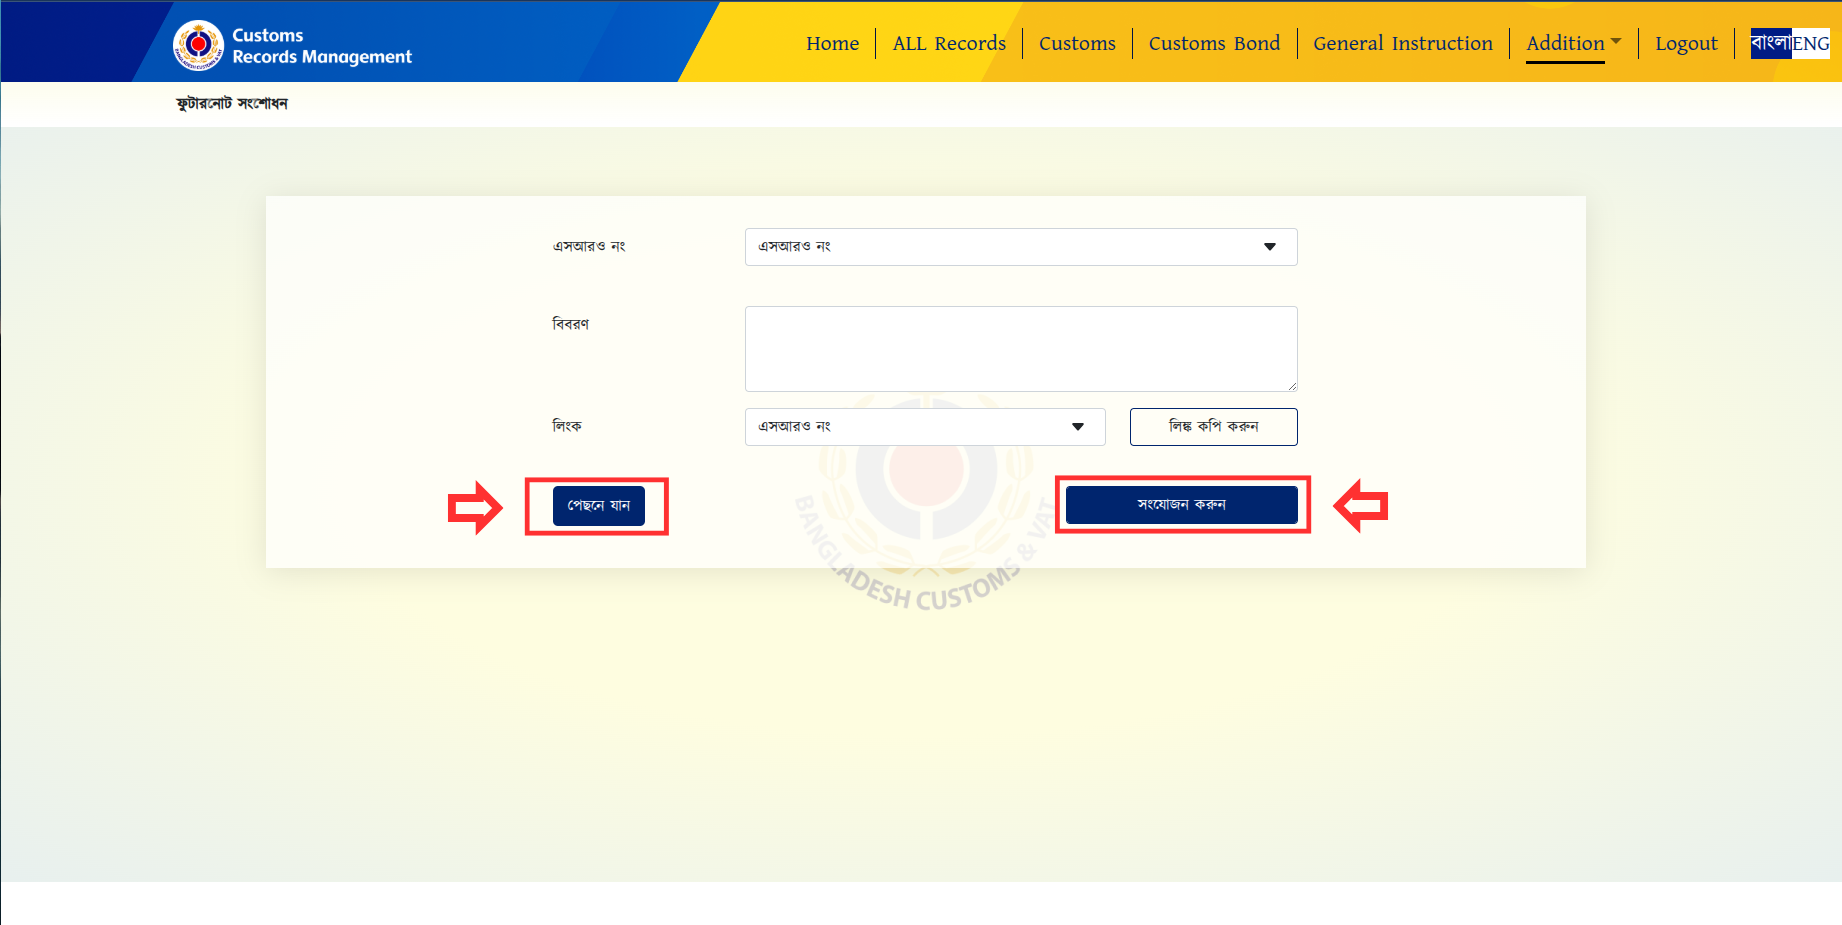Go to the Home page
1842x925 pixels.
point(832,43)
